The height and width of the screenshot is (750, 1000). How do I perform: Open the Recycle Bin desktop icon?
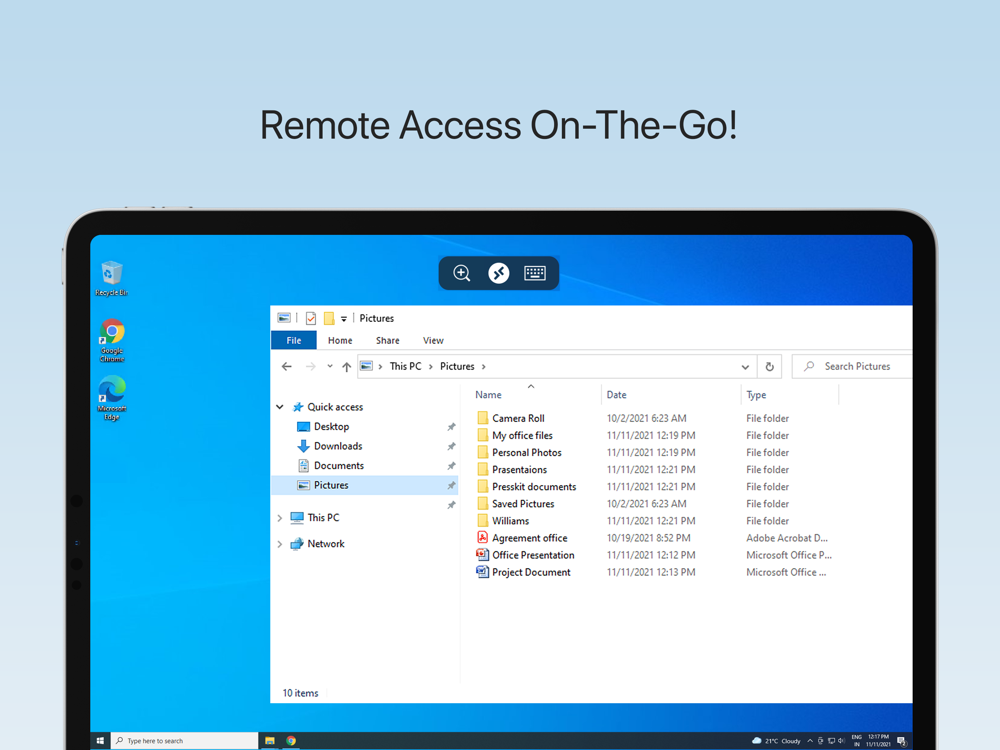pyautogui.click(x=112, y=279)
